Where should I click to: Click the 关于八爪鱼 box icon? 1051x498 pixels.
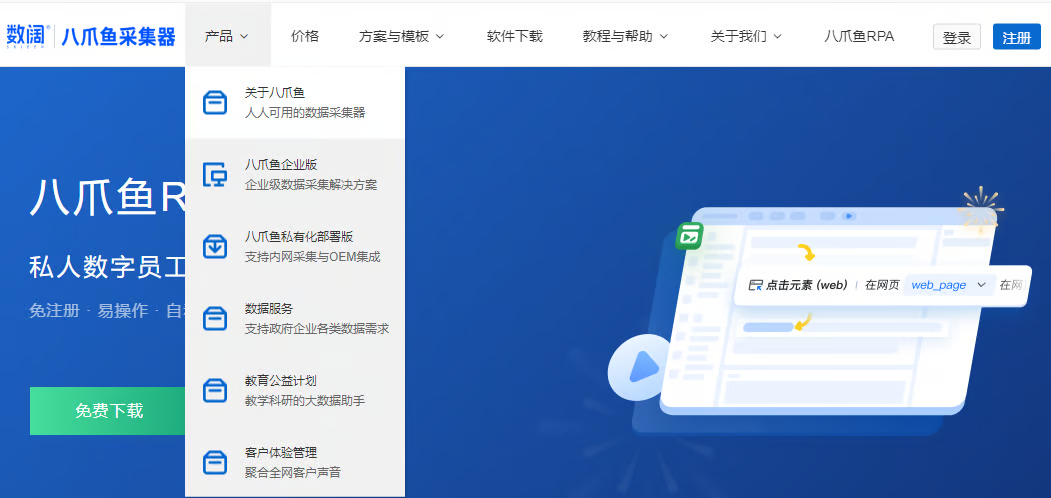(215, 103)
